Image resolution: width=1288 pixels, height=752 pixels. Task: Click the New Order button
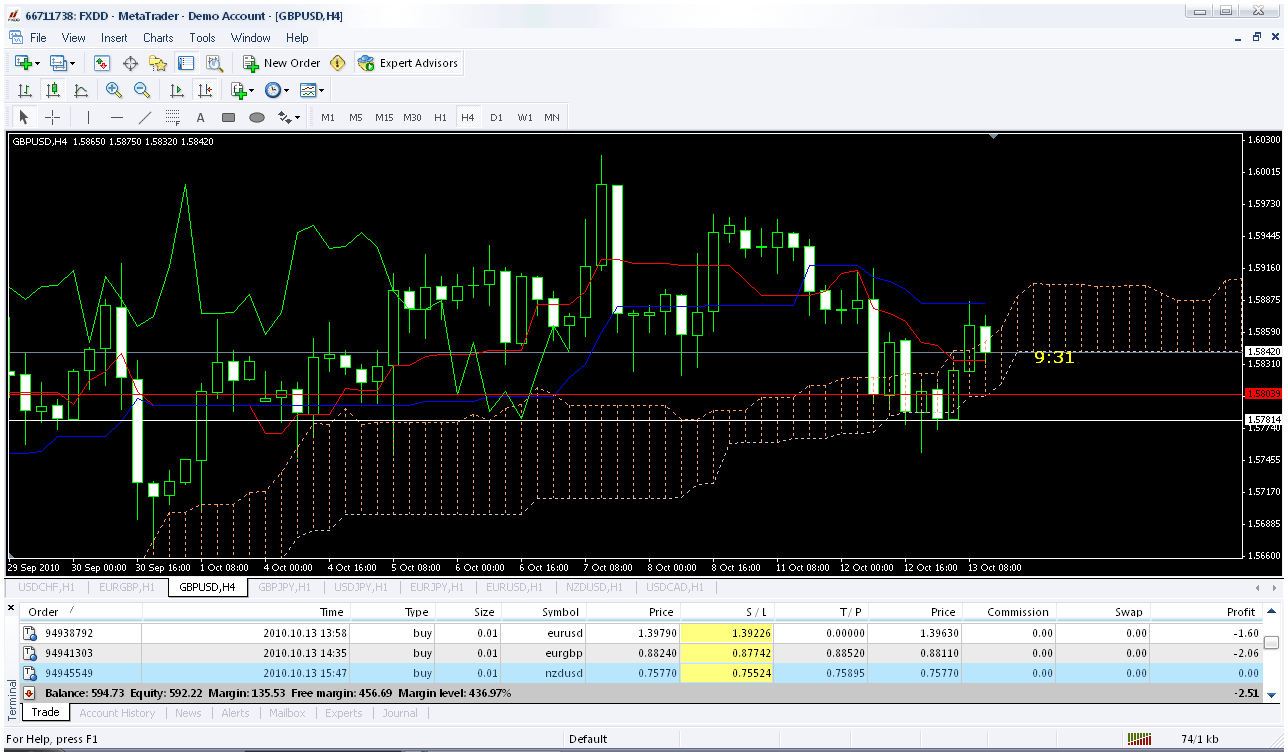click(282, 63)
